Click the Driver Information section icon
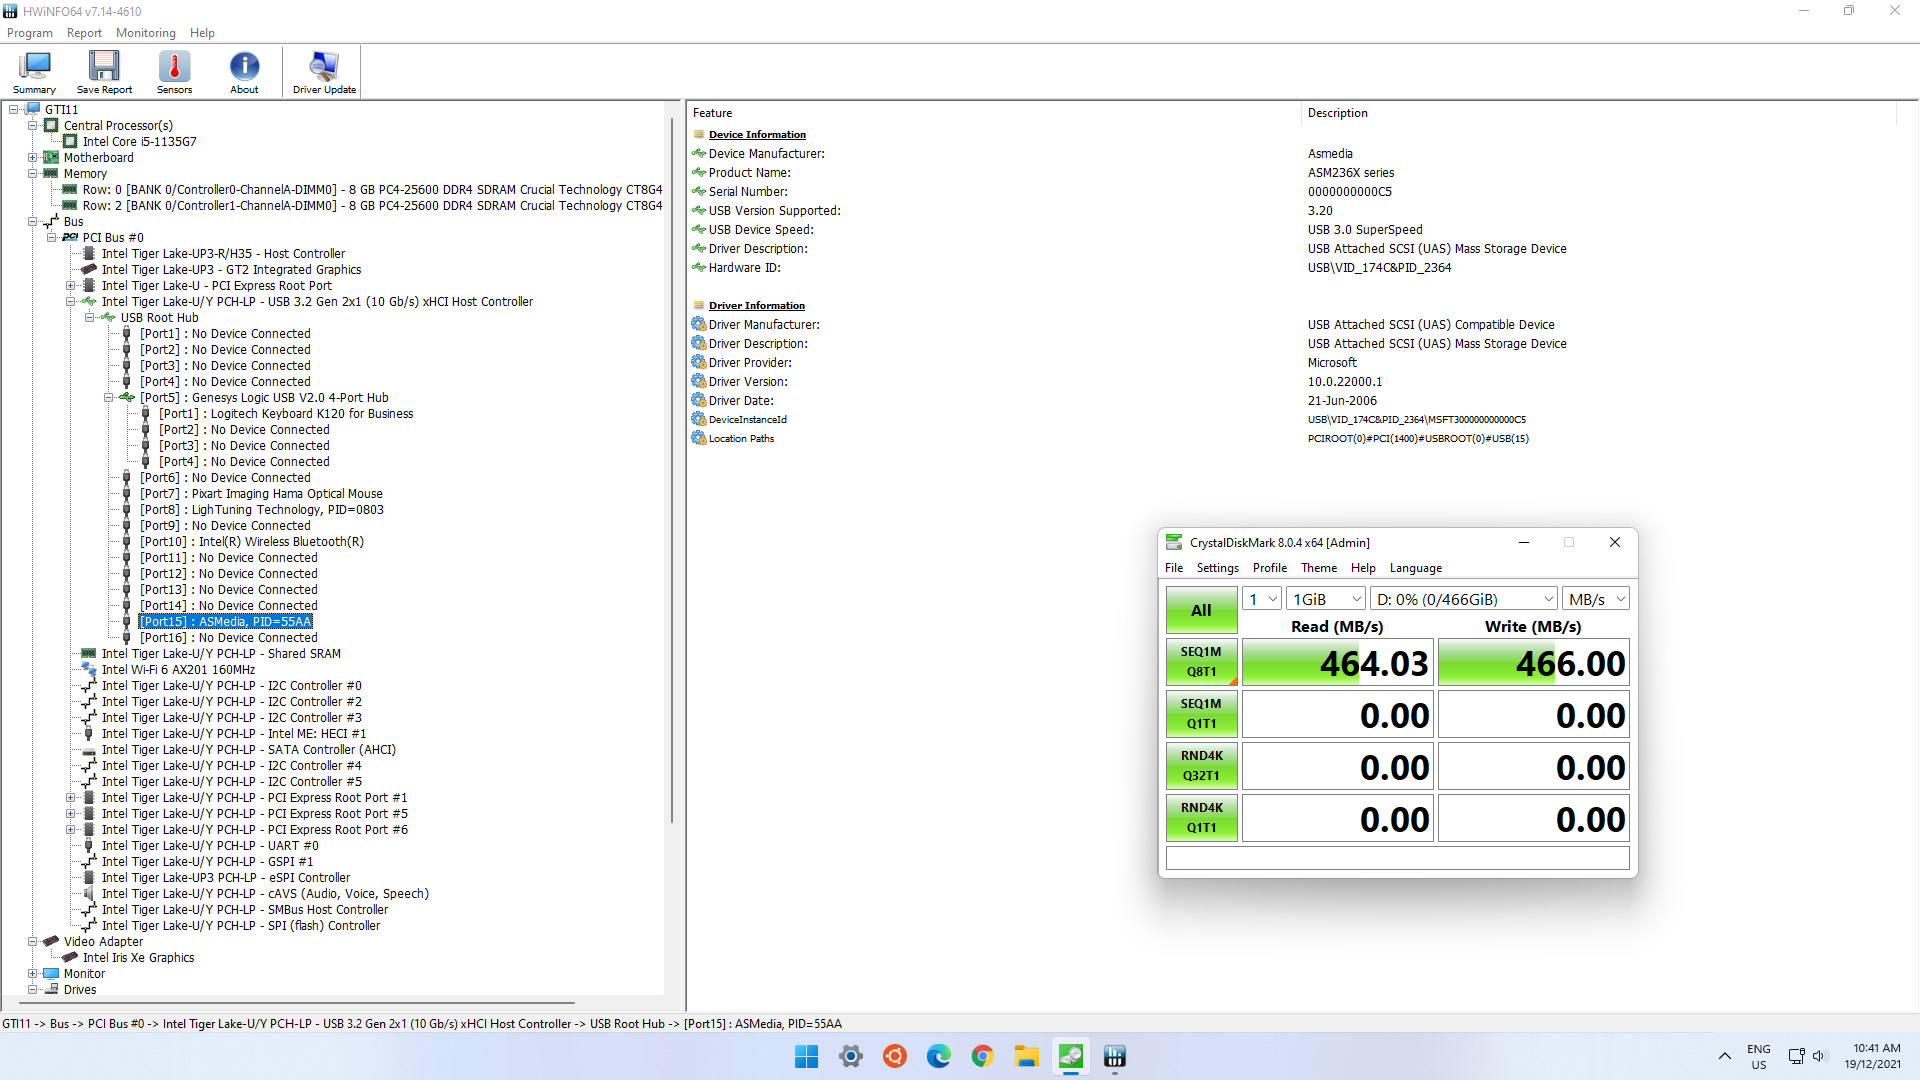 pyautogui.click(x=699, y=305)
